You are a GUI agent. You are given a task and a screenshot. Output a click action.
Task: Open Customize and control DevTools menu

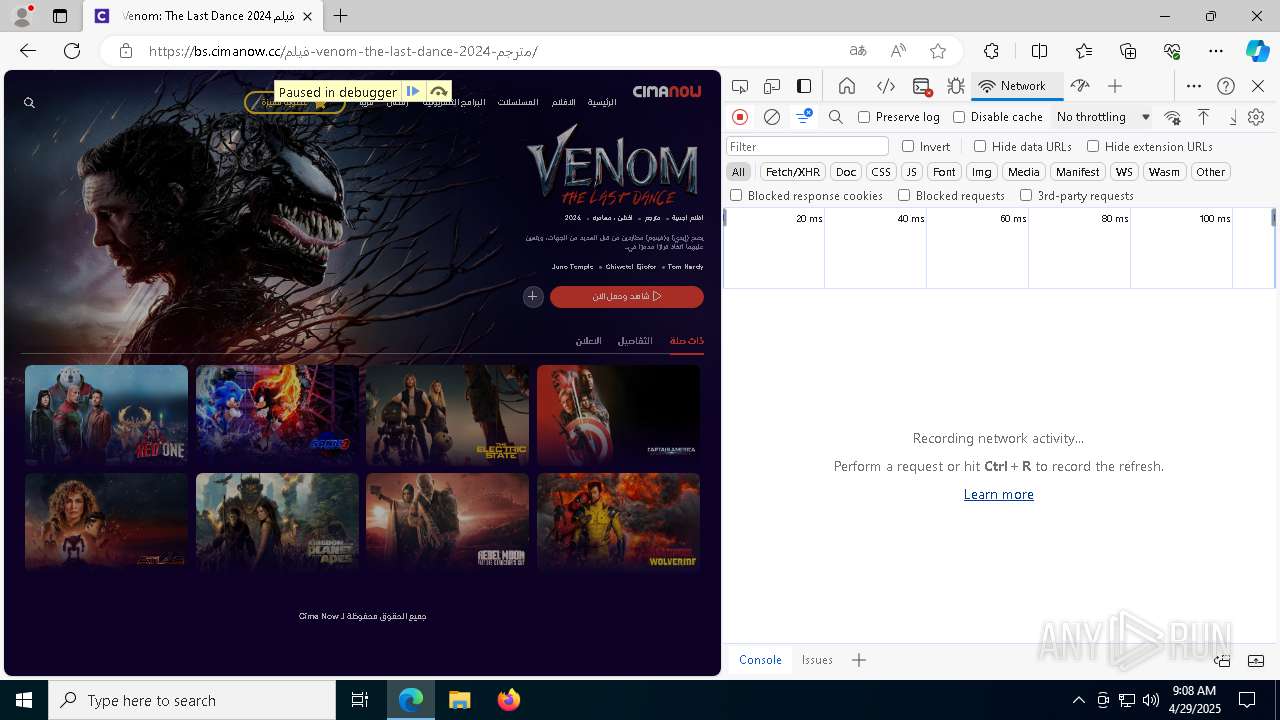[1194, 86]
